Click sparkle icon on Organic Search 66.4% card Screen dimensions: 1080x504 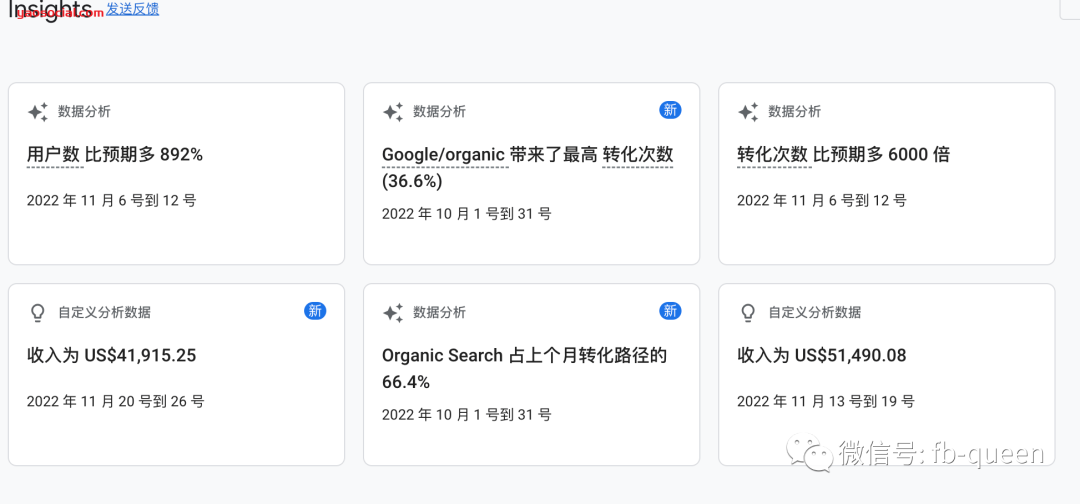[x=393, y=313]
